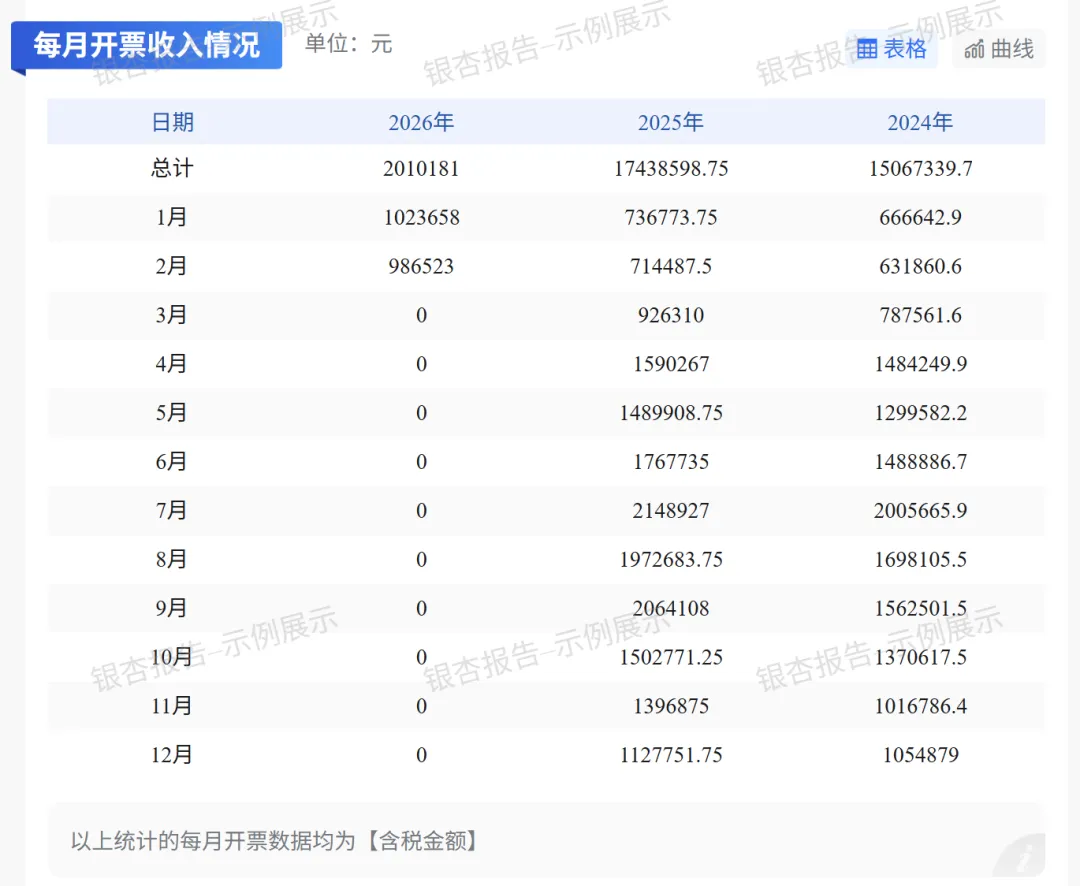Select the 2026 zero value in 12月 row
This screenshot has height=886, width=1080.
pos(422,756)
